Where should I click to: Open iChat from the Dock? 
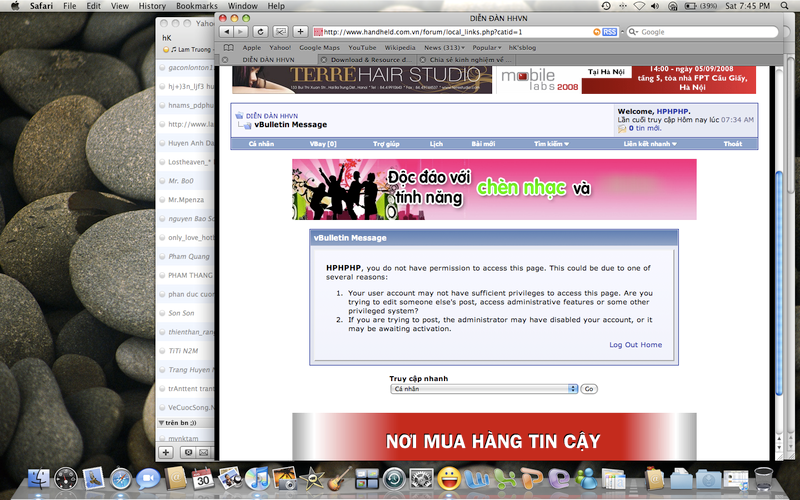[x=148, y=479]
